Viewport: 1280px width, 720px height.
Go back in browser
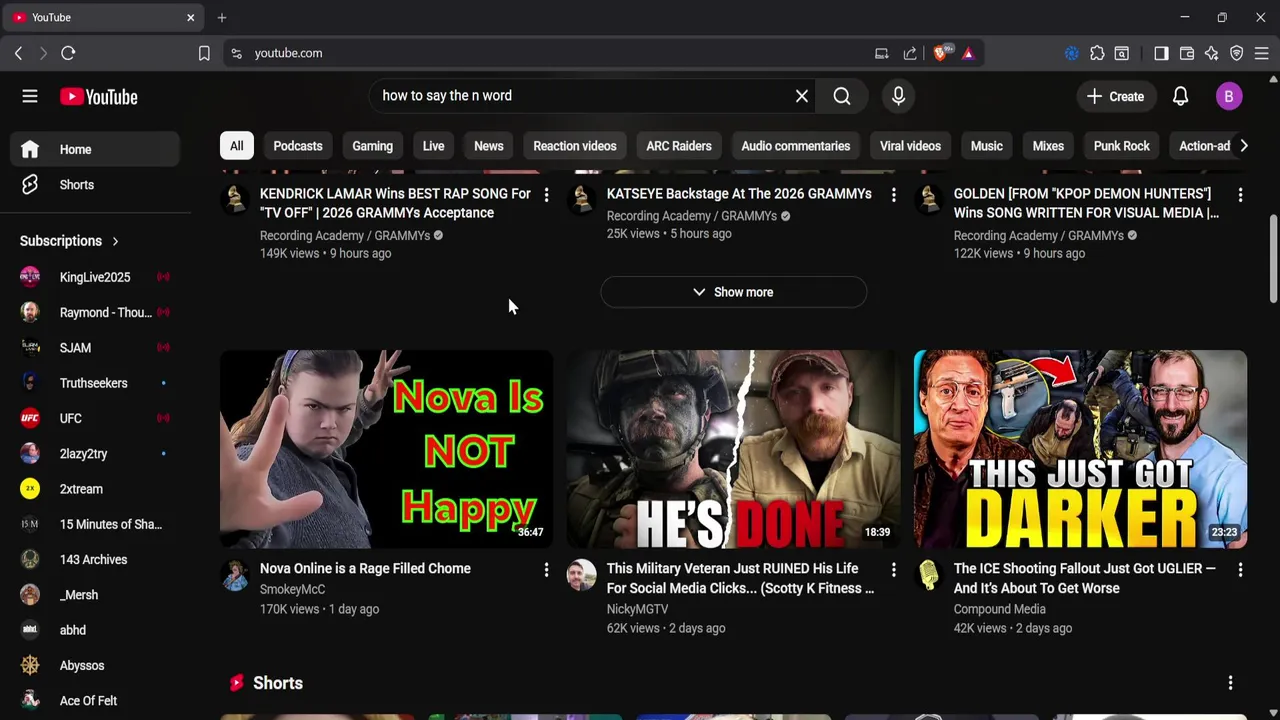click(18, 53)
